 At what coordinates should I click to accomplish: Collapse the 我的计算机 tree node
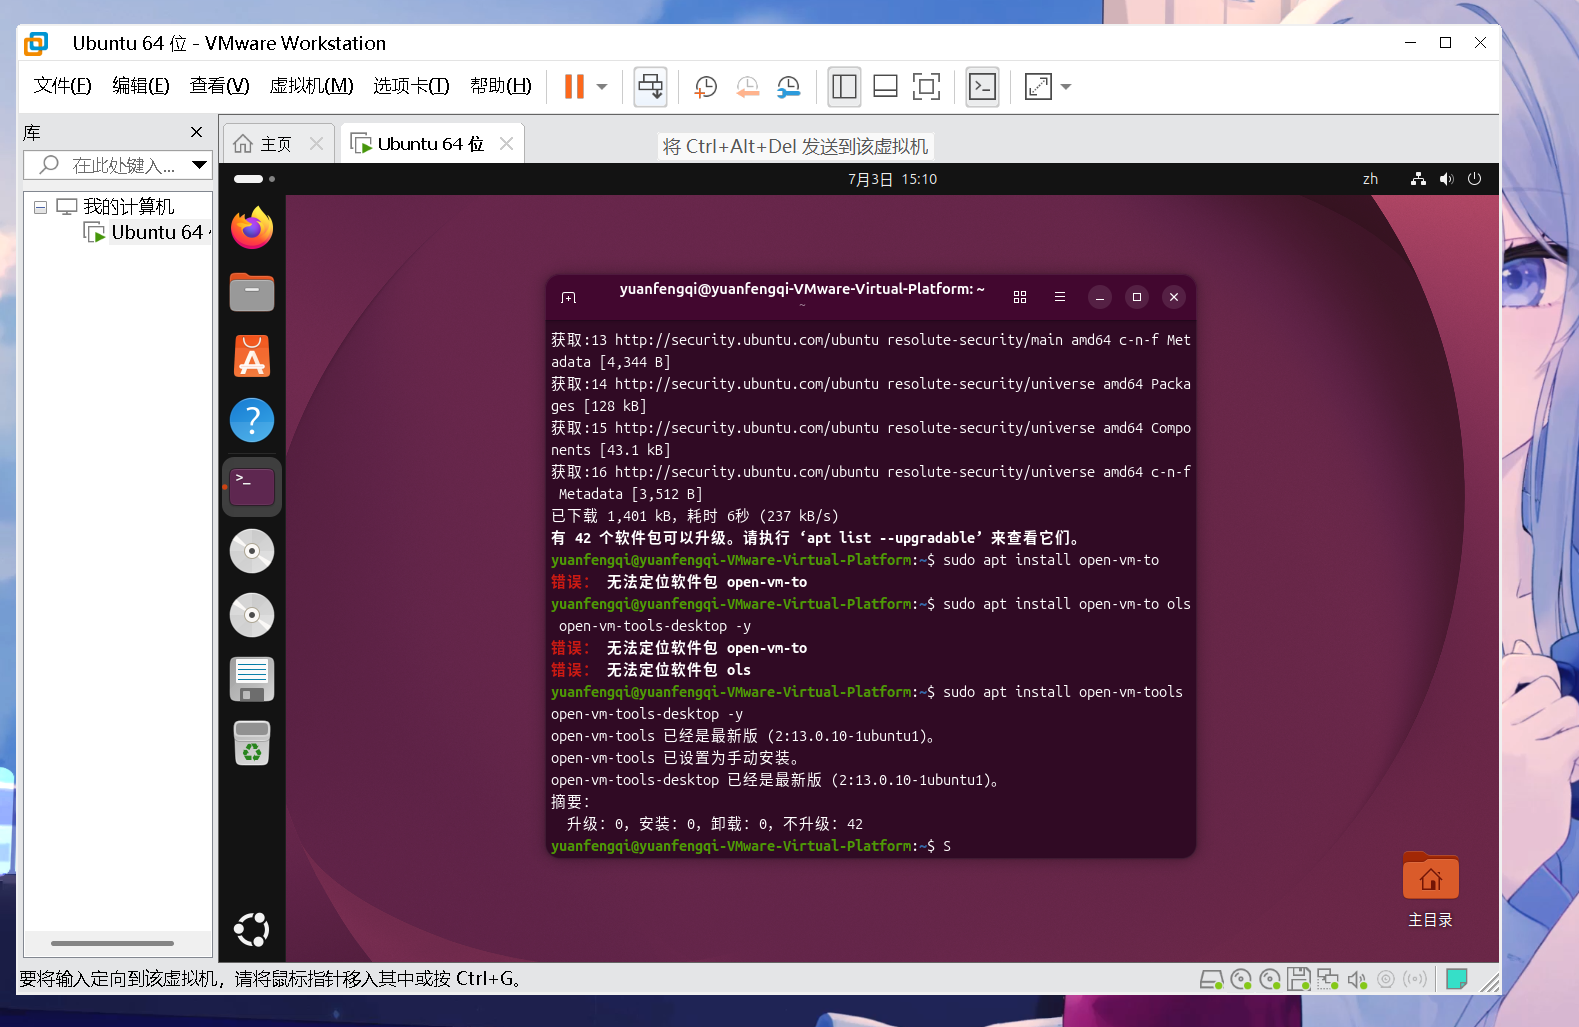click(x=40, y=207)
